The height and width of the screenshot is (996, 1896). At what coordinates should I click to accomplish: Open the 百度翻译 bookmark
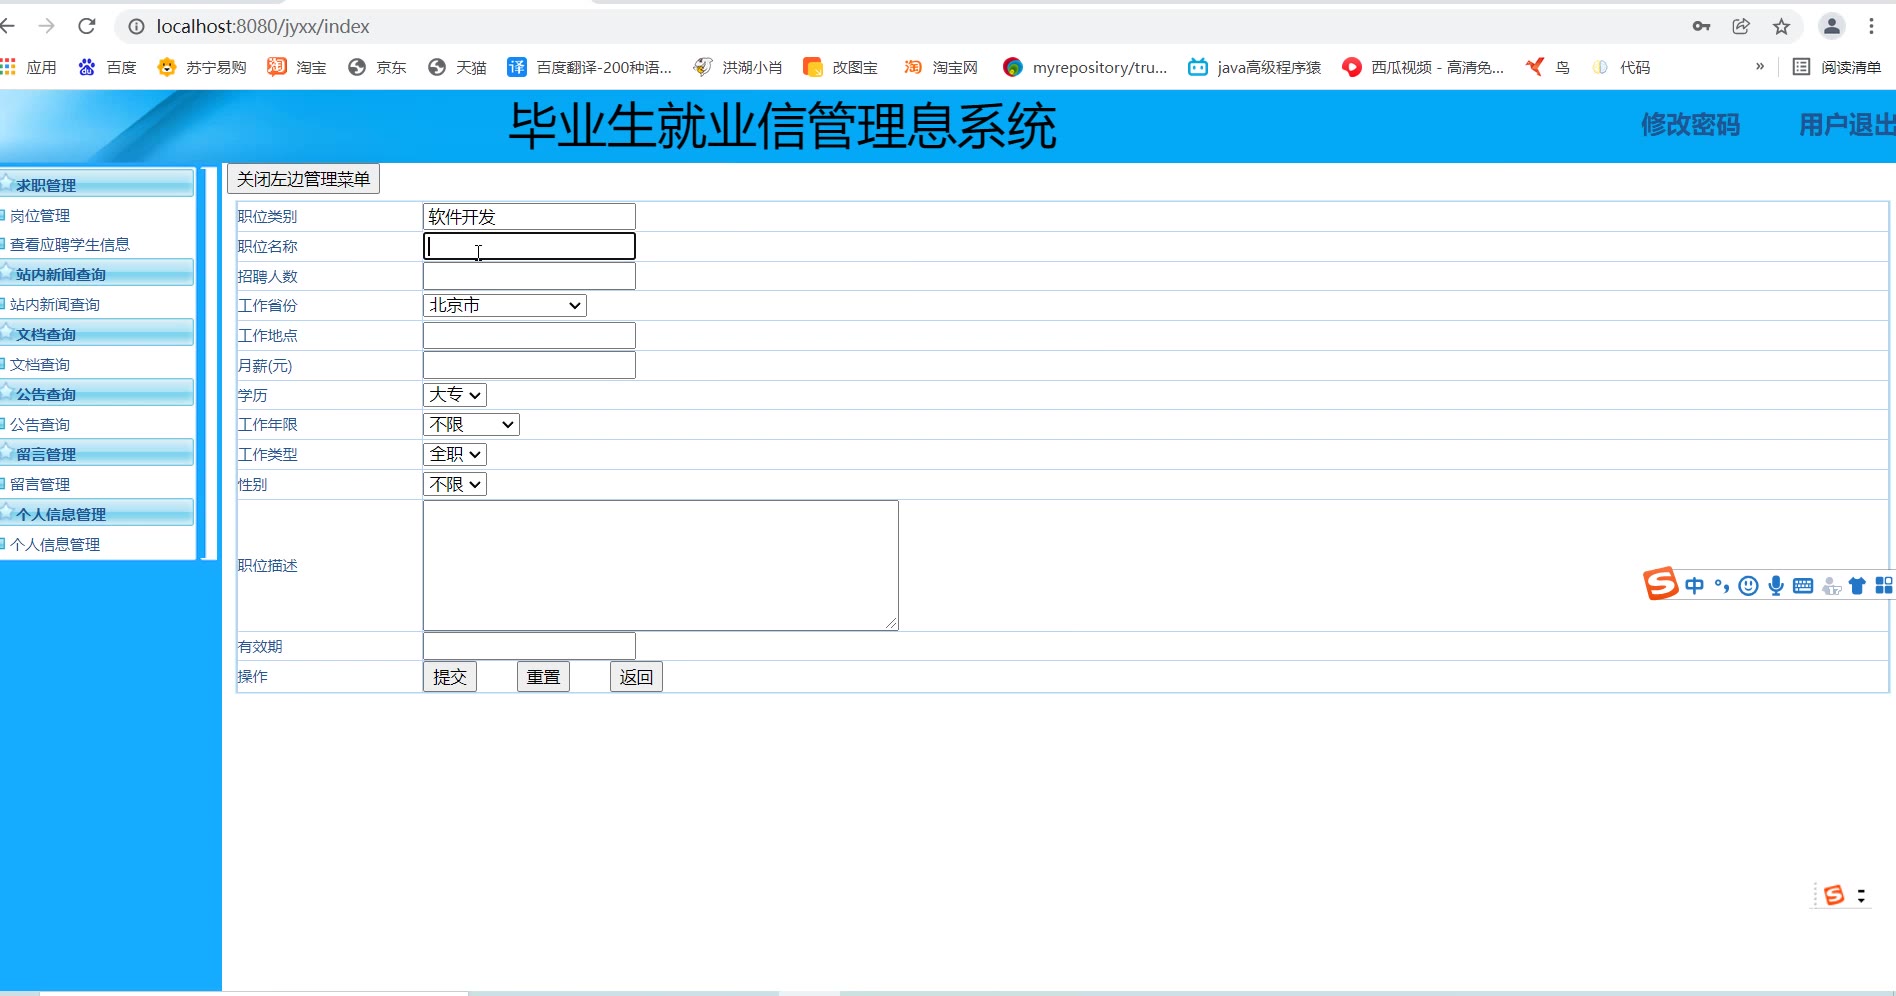(590, 67)
